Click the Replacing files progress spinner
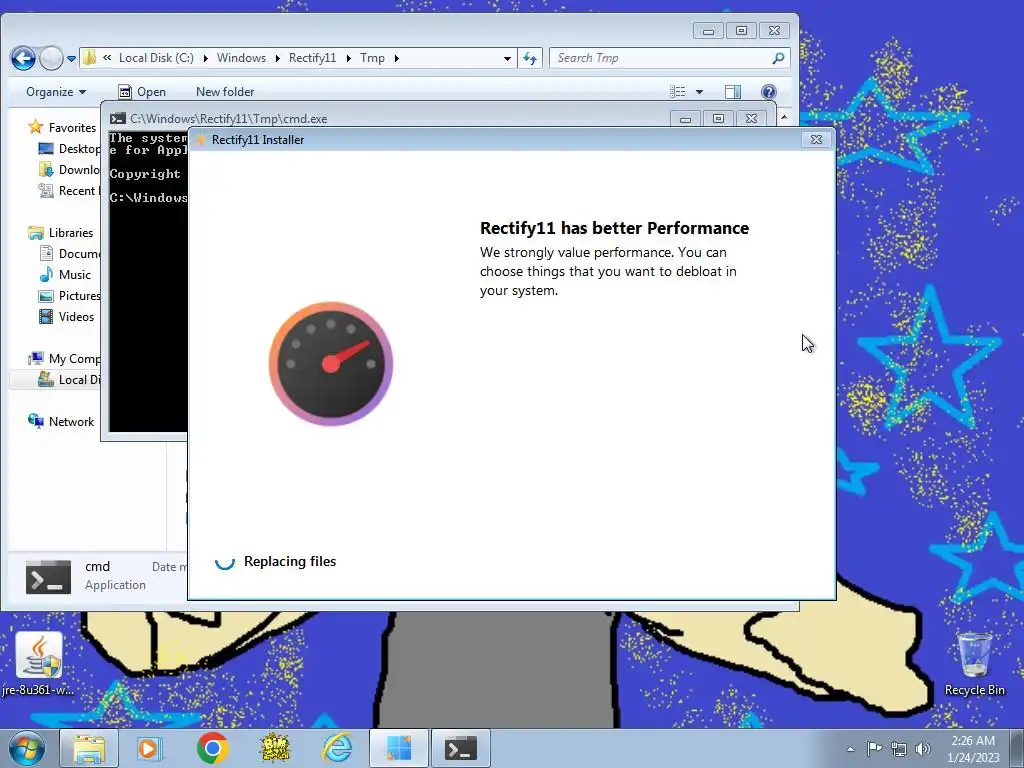 225,562
